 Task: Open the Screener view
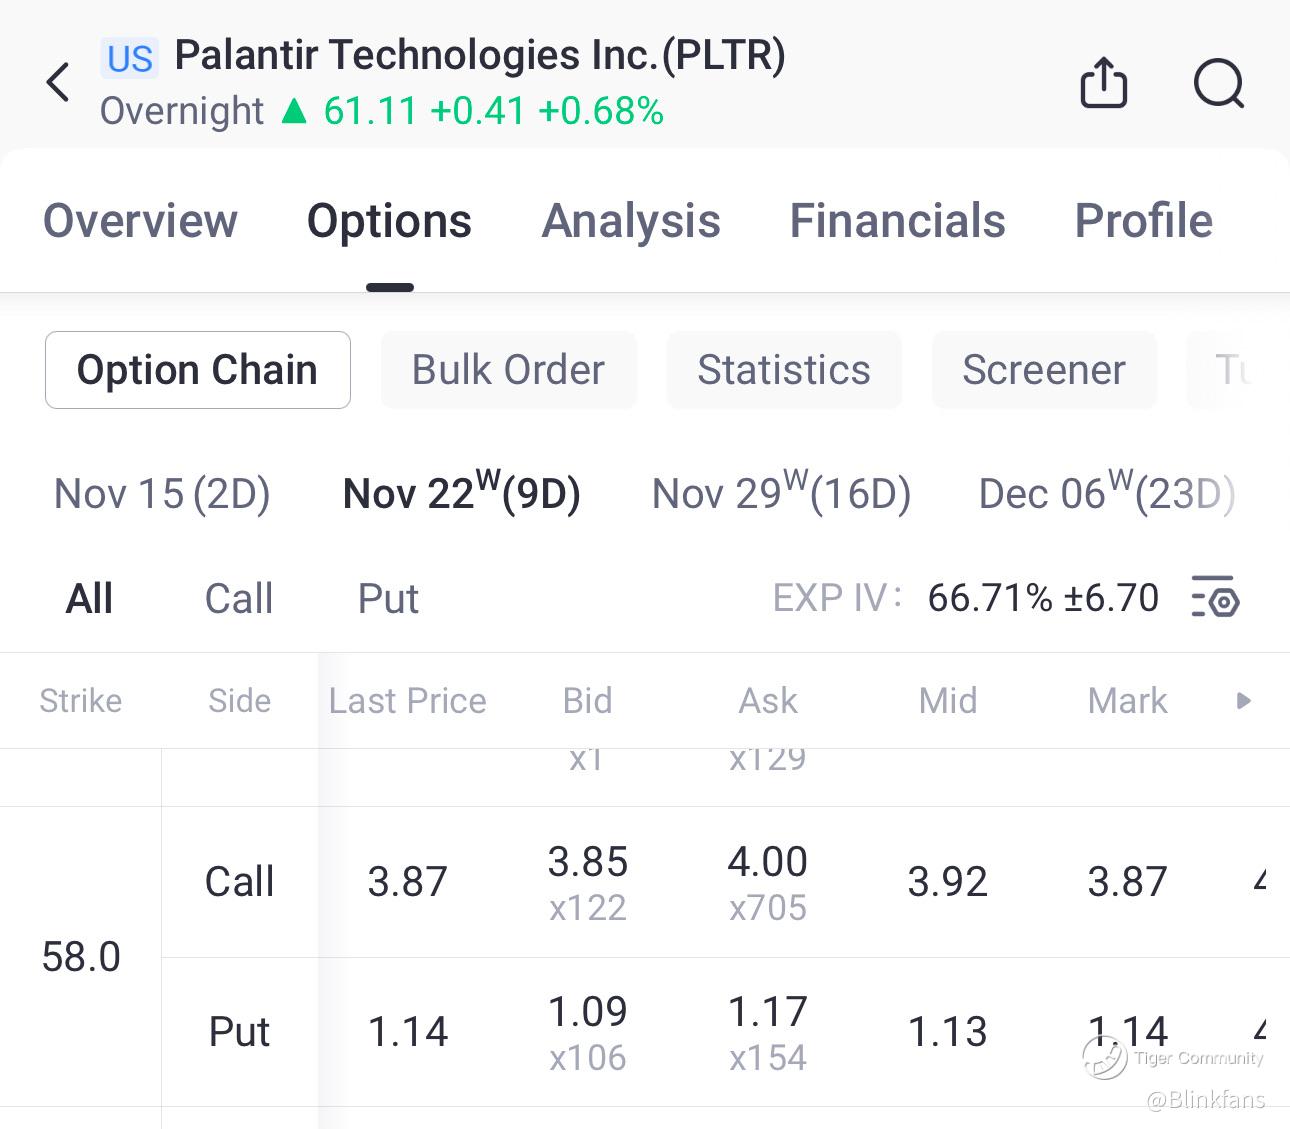coord(1043,370)
